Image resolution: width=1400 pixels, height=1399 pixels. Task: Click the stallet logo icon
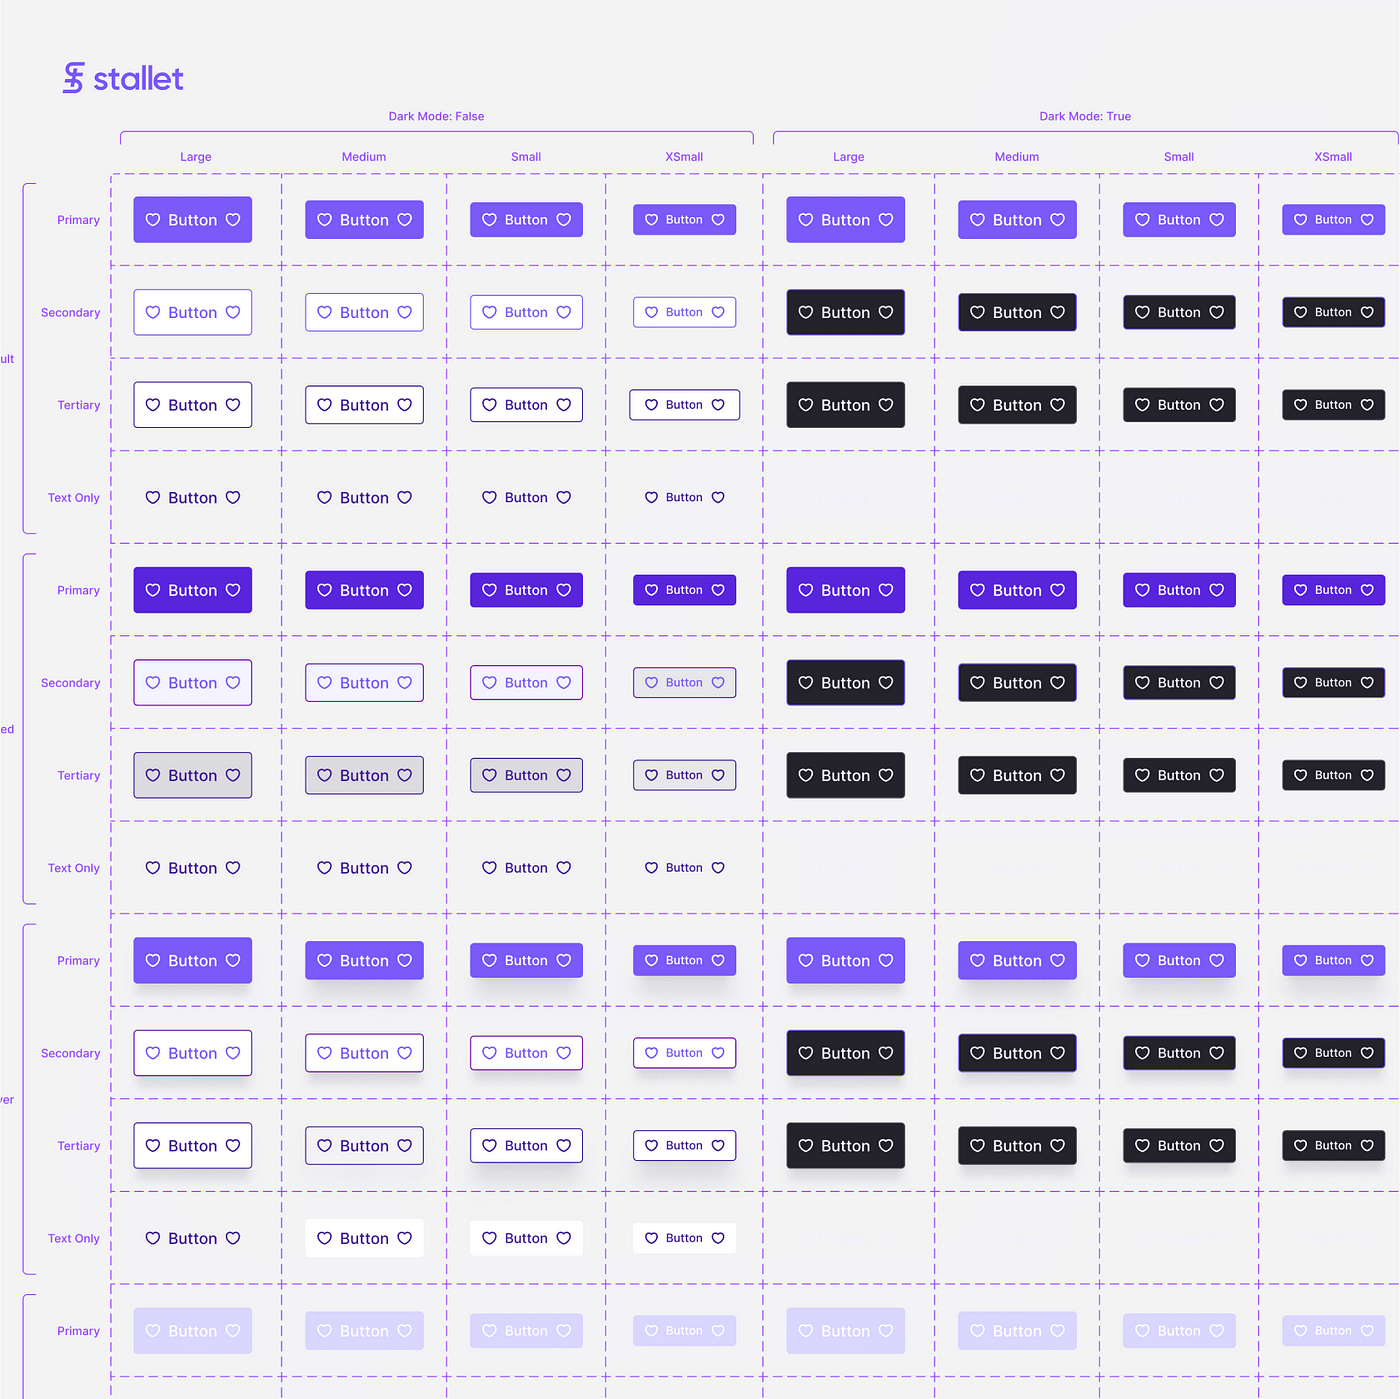73,78
